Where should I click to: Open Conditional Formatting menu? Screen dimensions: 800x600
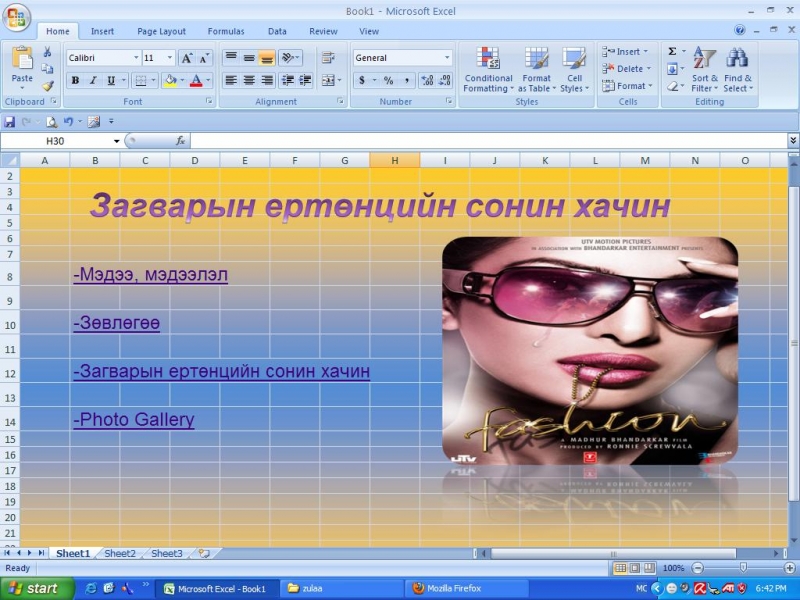click(488, 70)
